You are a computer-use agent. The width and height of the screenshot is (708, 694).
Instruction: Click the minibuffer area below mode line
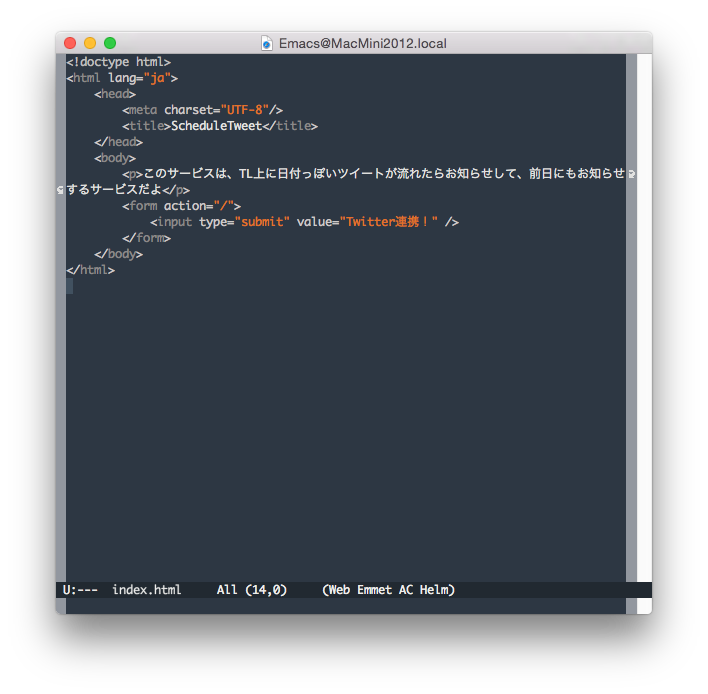(346, 606)
